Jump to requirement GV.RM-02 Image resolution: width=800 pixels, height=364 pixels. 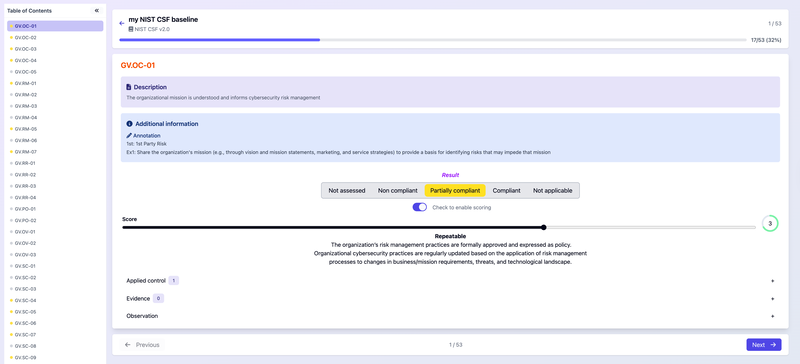(x=26, y=95)
